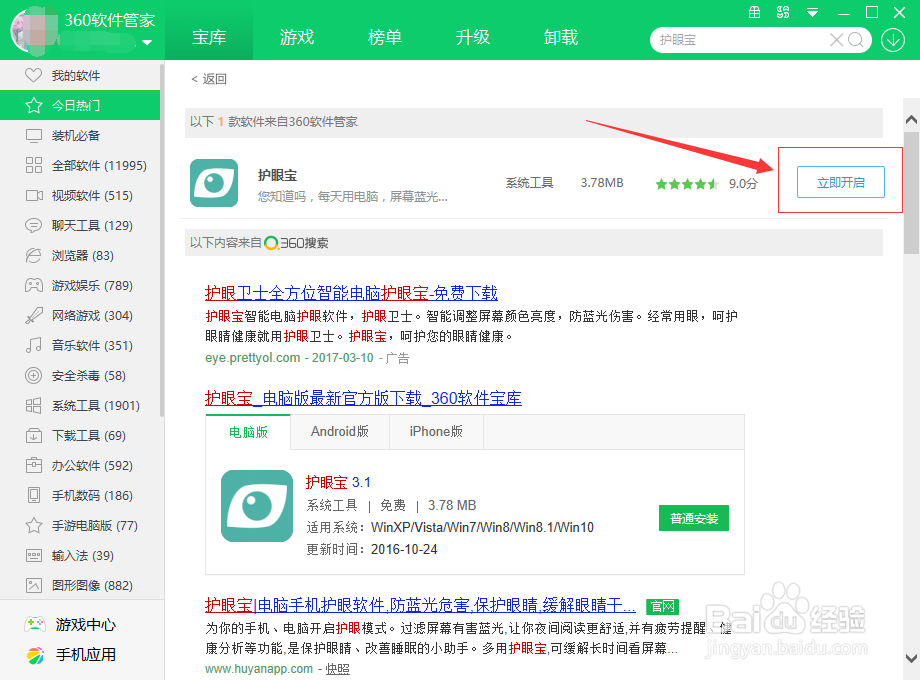Open 快照 snapshot link

click(337, 669)
